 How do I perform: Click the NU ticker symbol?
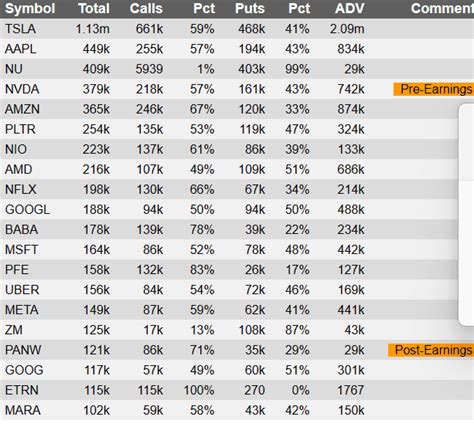click(x=14, y=69)
